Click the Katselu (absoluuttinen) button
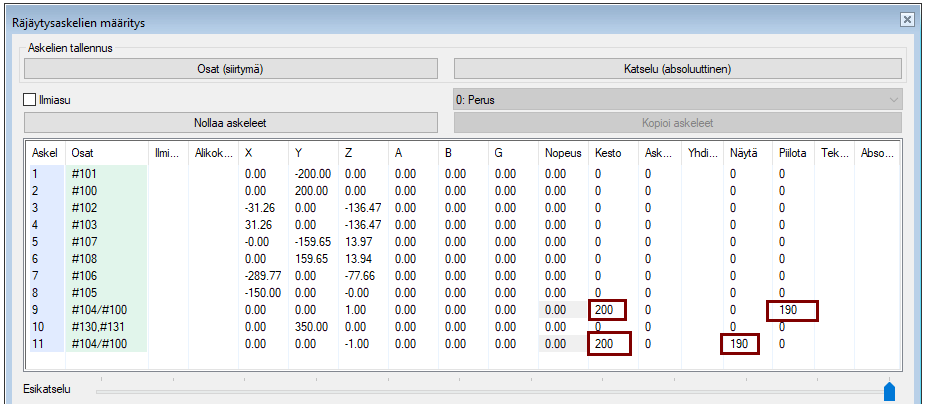The image size is (927, 404). 678,68
